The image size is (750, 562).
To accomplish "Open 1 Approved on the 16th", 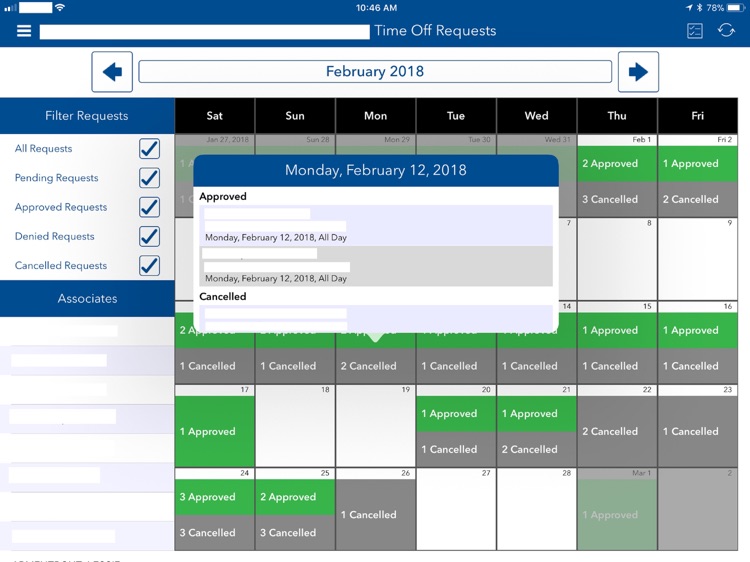I will 698,330.
